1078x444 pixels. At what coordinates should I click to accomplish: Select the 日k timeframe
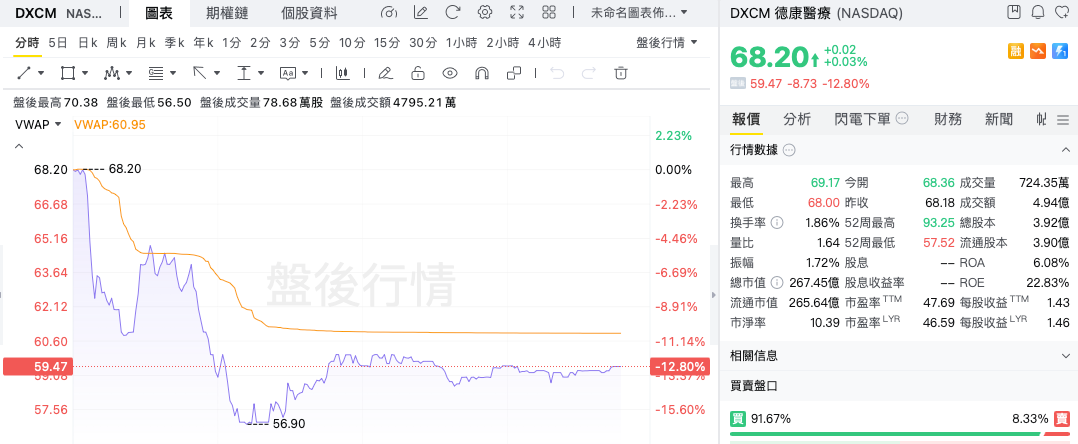tap(87, 43)
